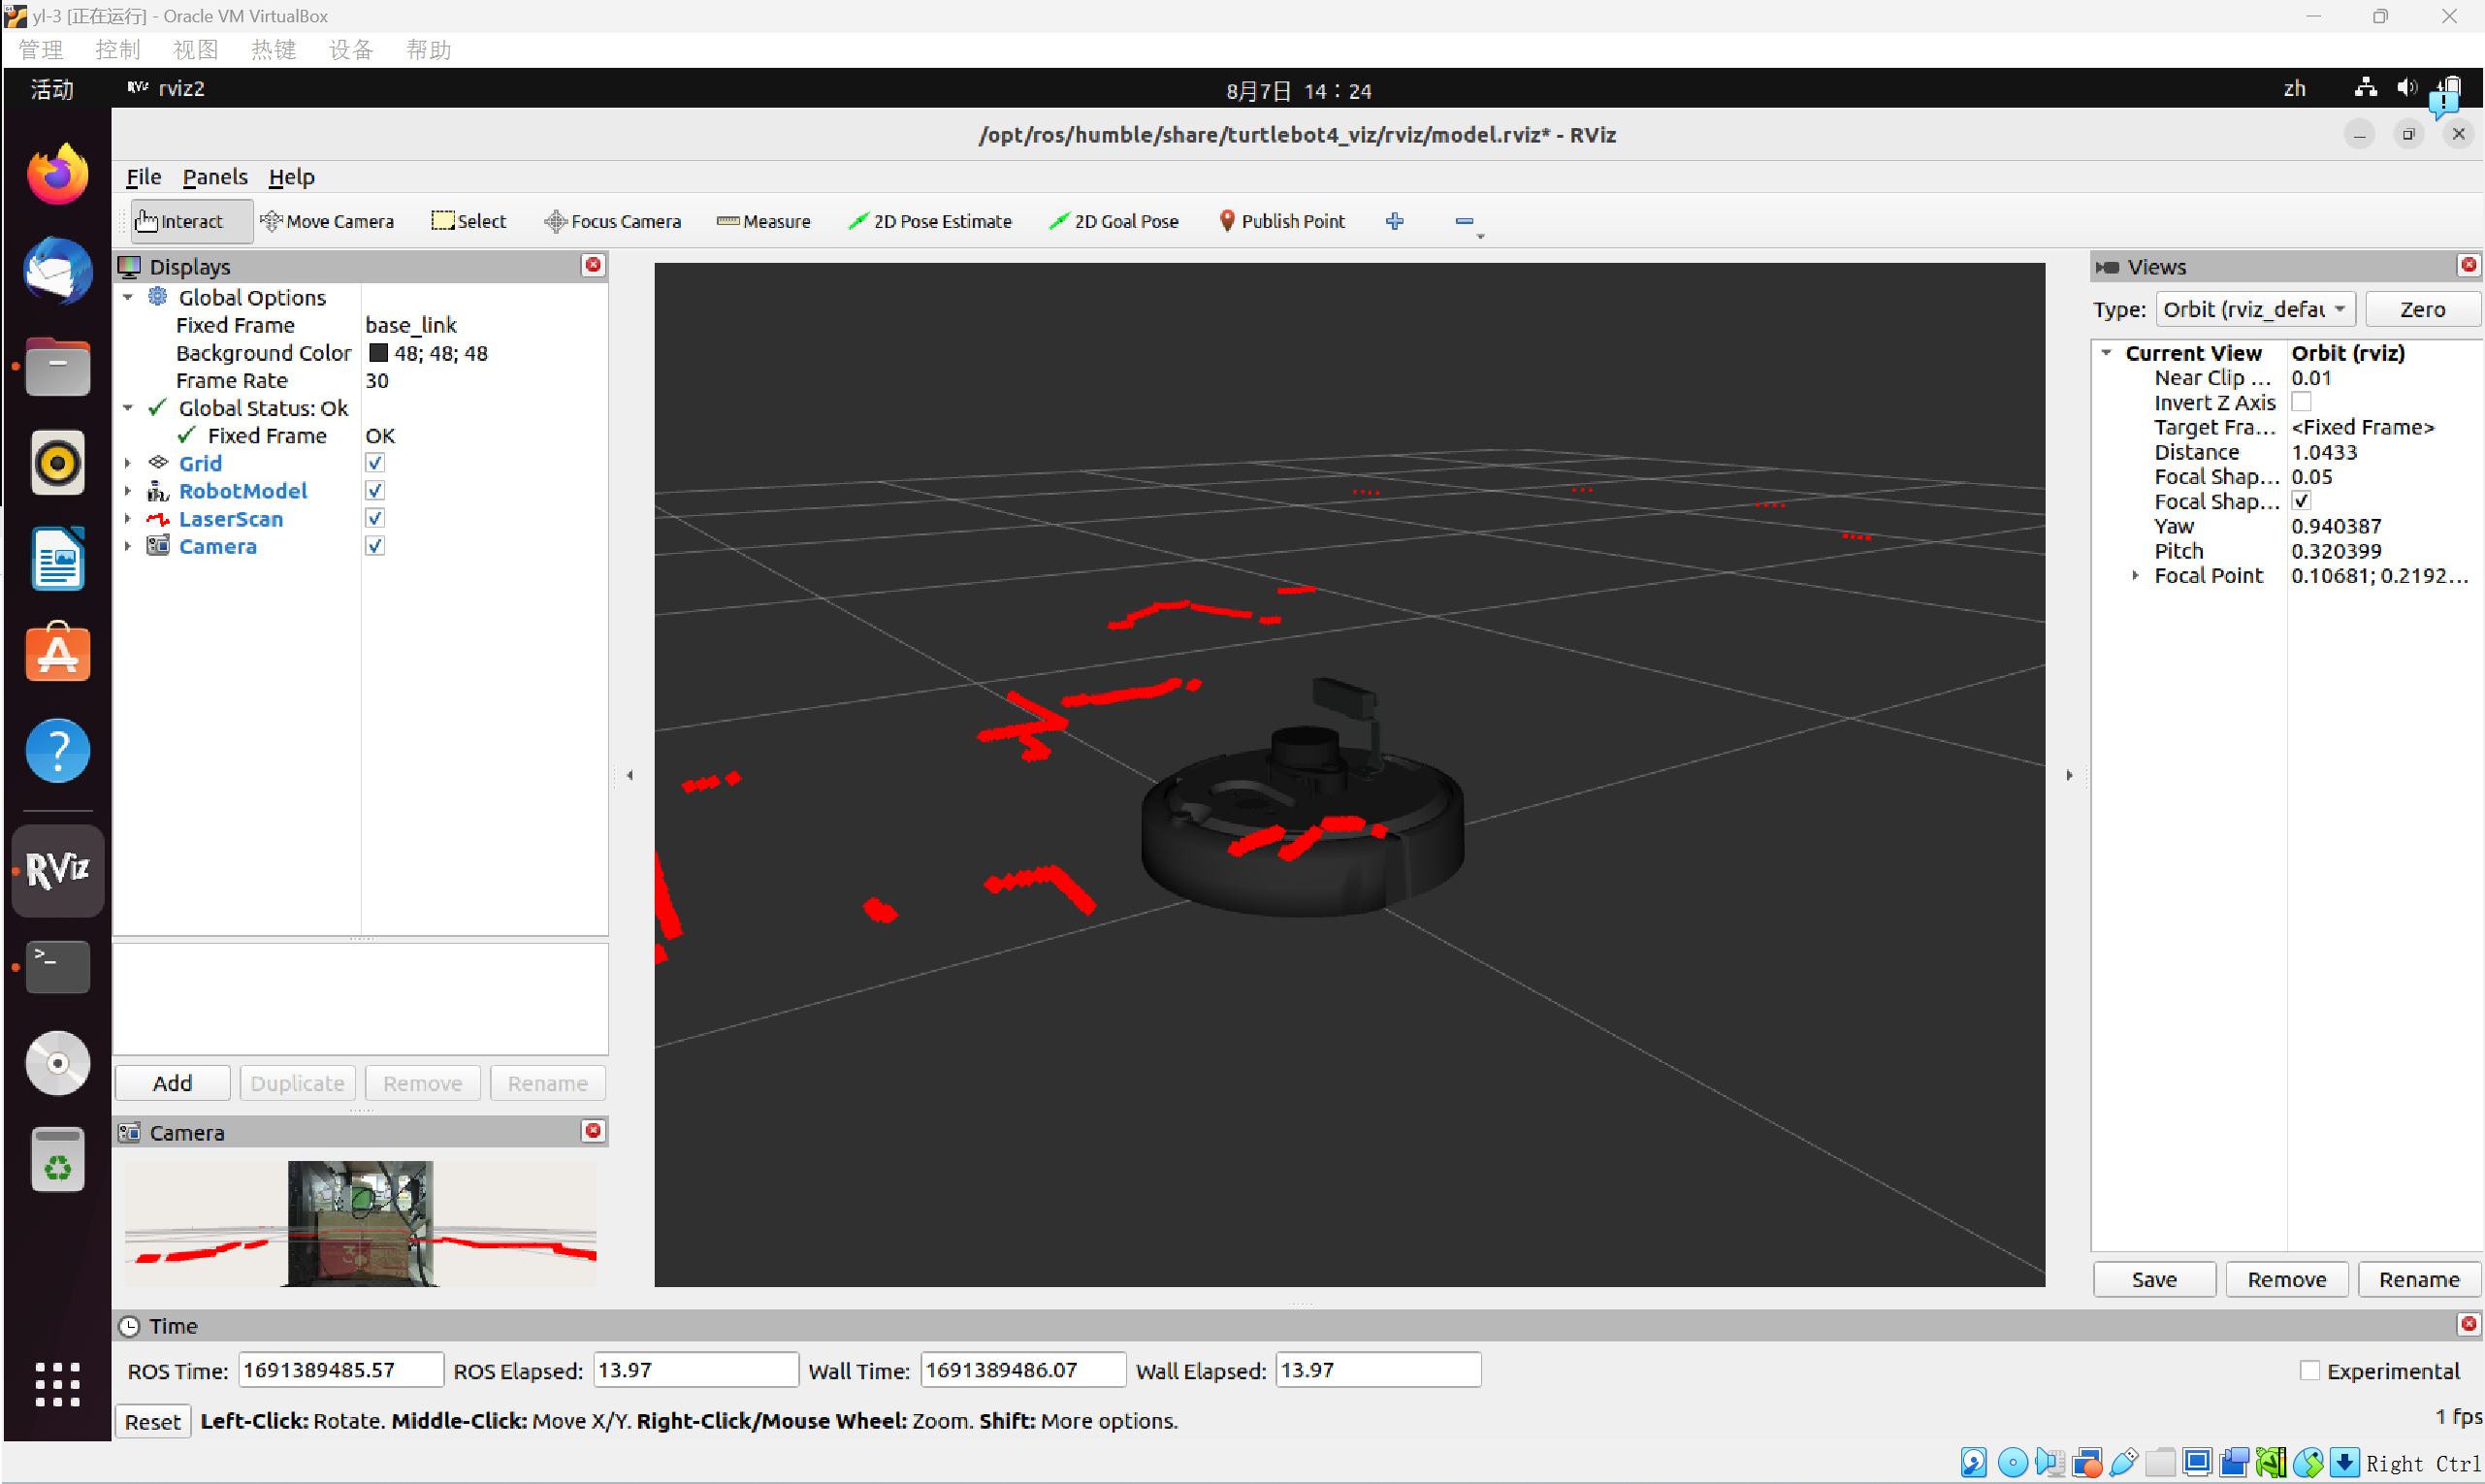Image resolution: width=2485 pixels, height=1484 pixels.
Task: Open the File menu
Action: coord(143,177)
